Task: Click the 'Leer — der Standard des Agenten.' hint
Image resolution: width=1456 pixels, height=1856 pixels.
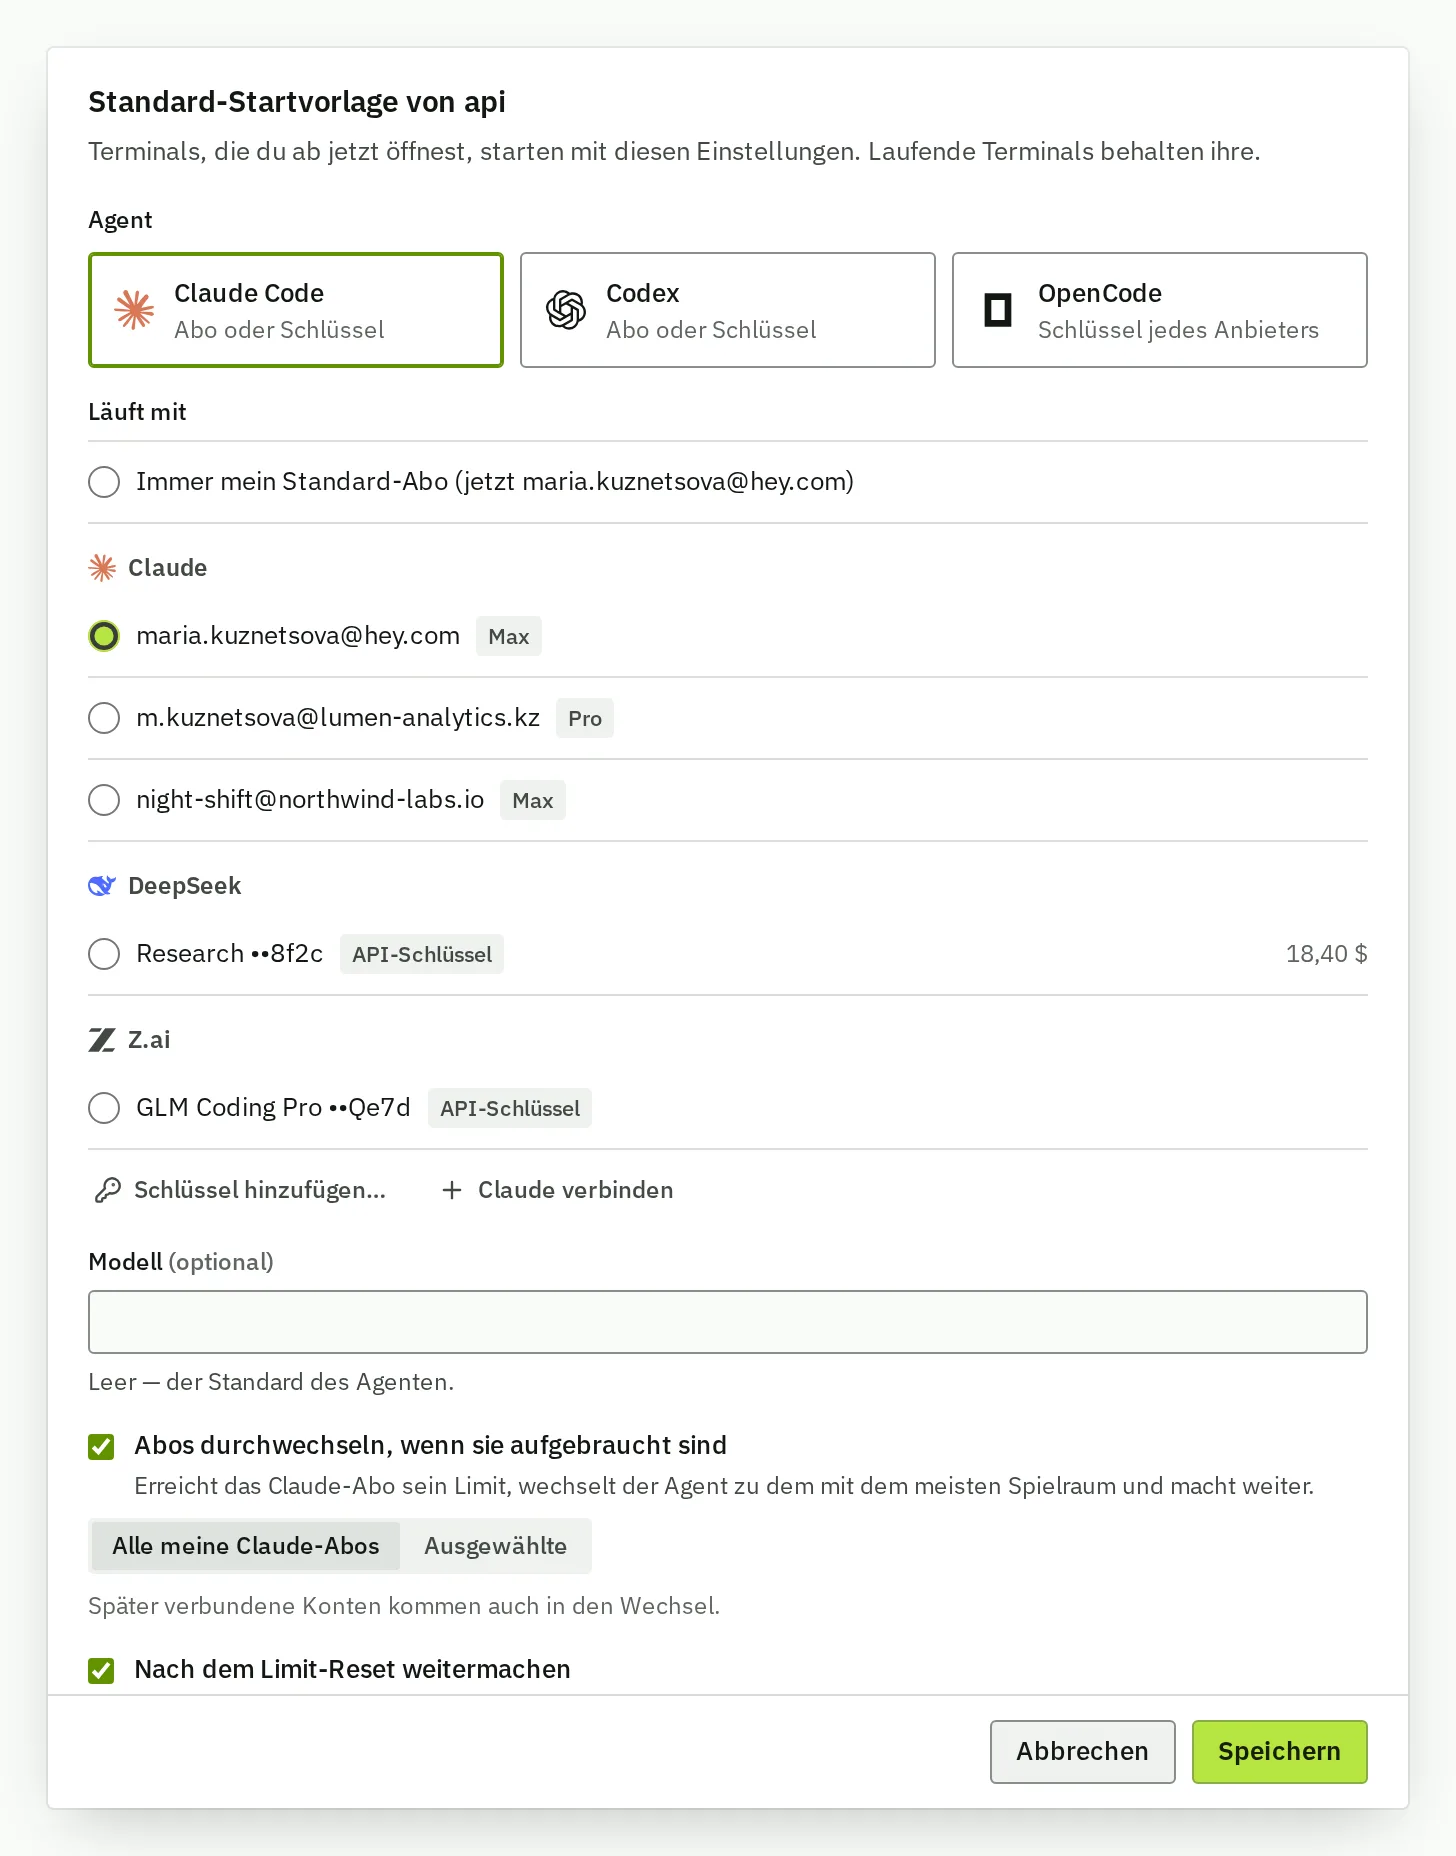Action: coord(271,1382)
